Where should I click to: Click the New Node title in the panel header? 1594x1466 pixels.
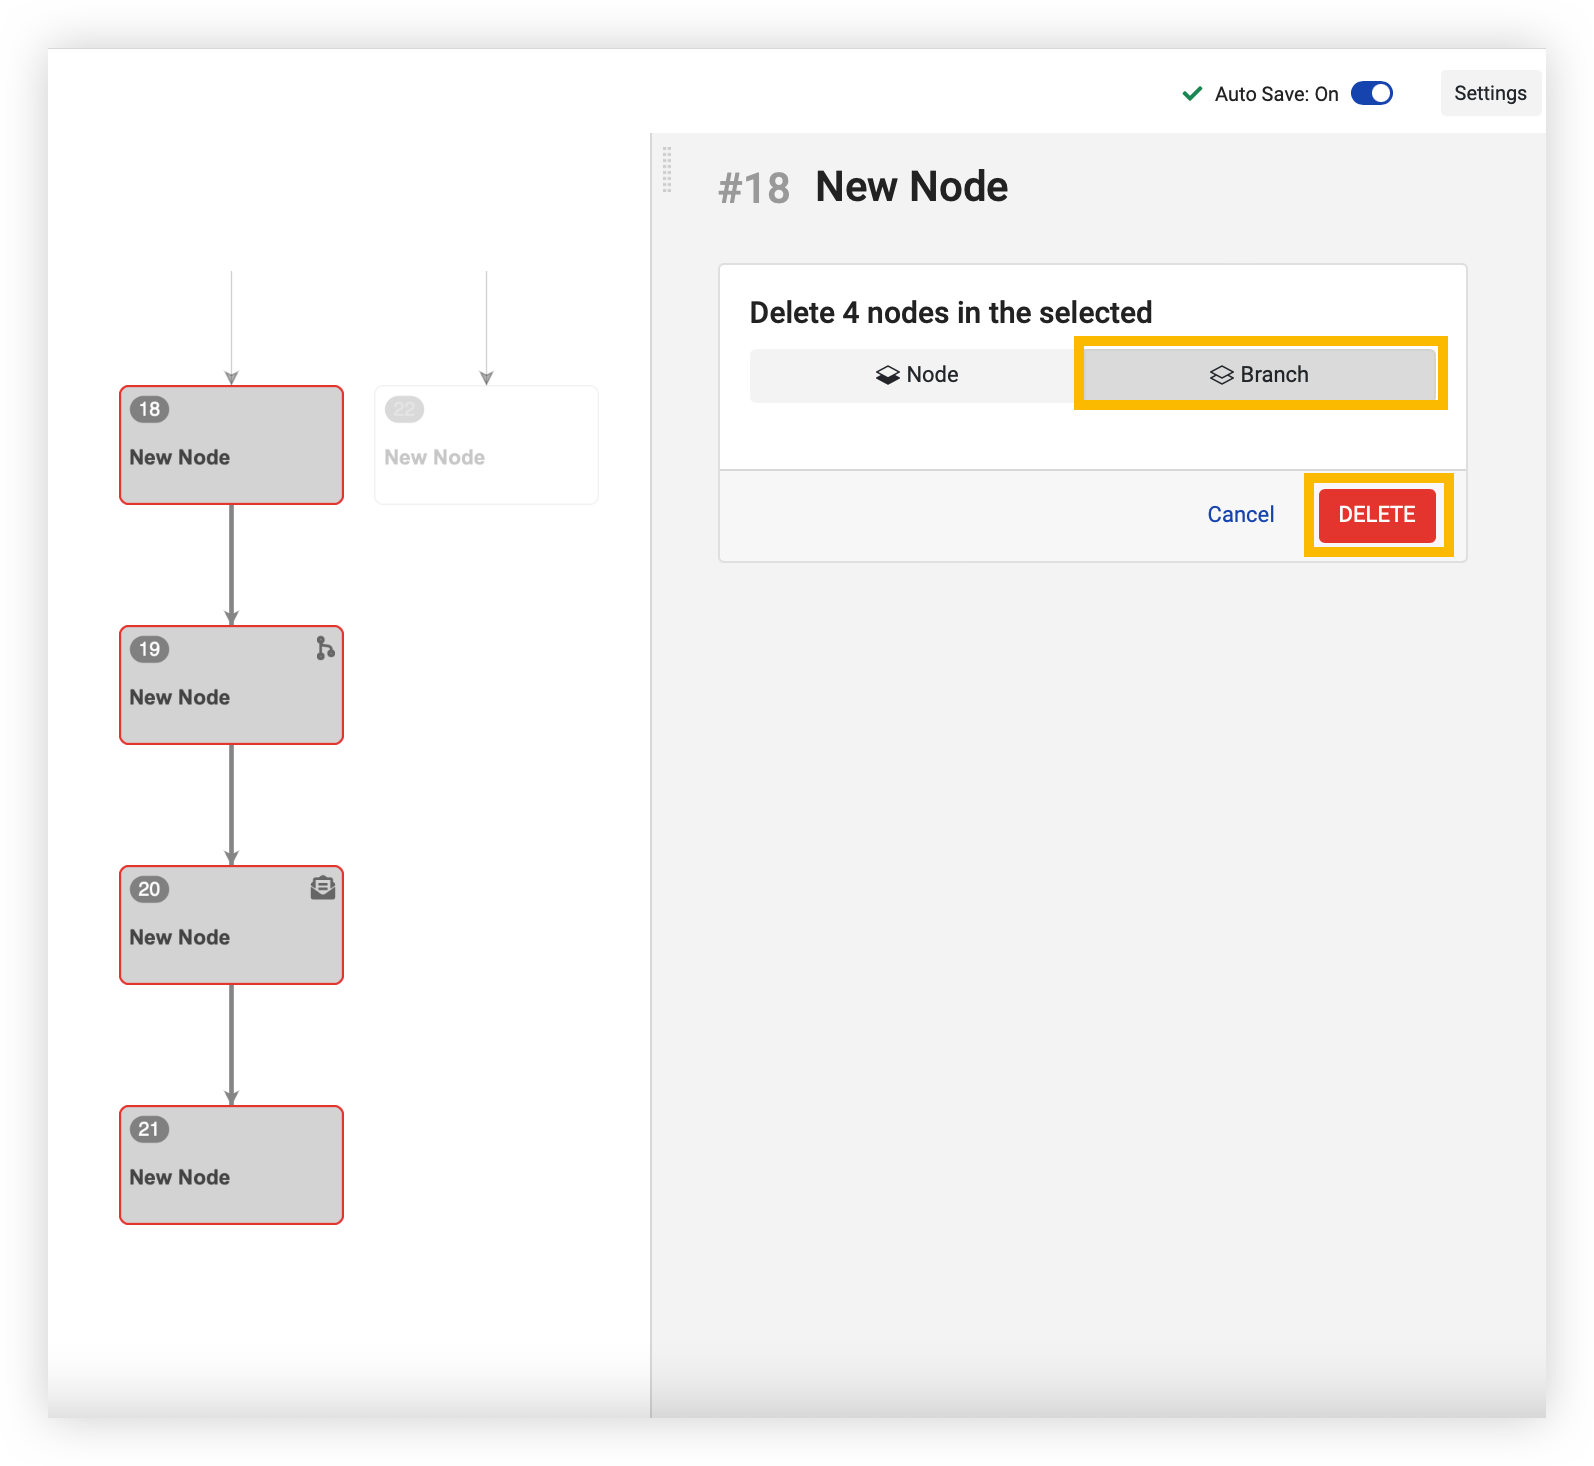point(911,187)
